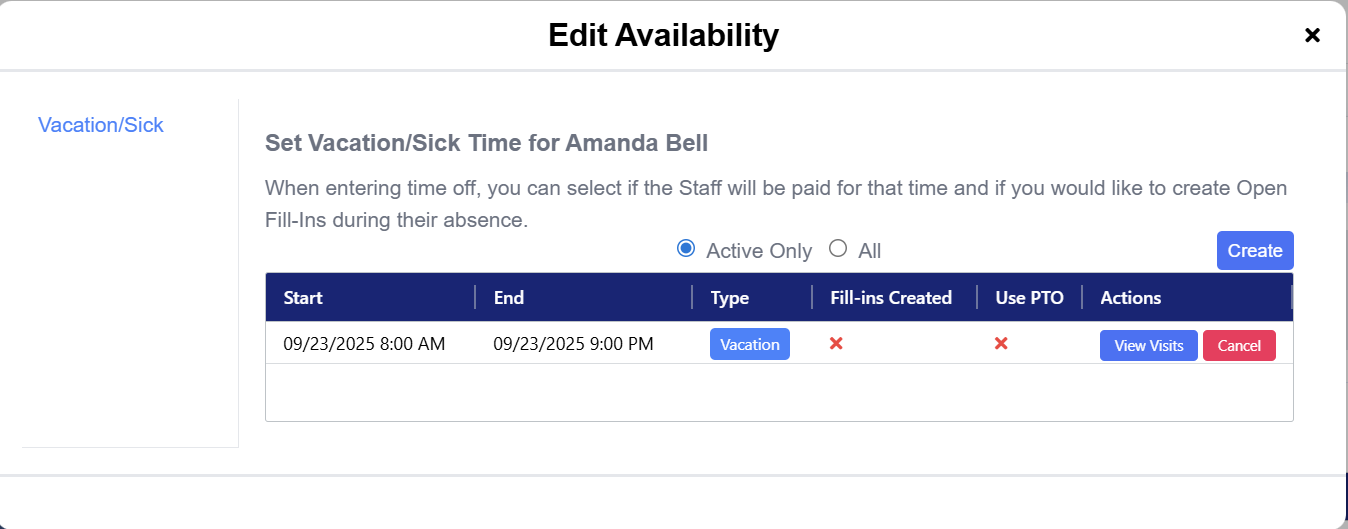Click the Fill-ins Created column header
Screen dimensions: 1348x529
click(891, 297)
